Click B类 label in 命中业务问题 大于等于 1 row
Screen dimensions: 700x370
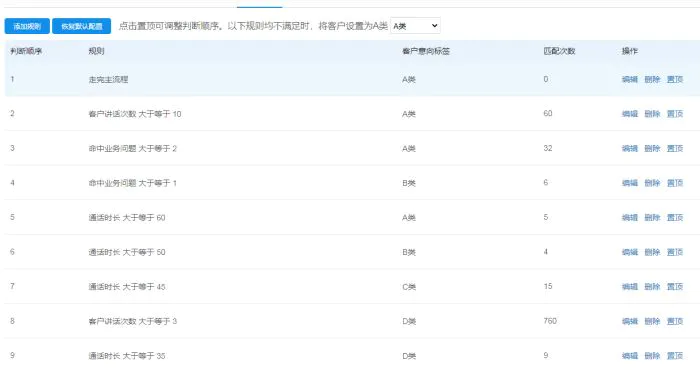click(409, 183)
